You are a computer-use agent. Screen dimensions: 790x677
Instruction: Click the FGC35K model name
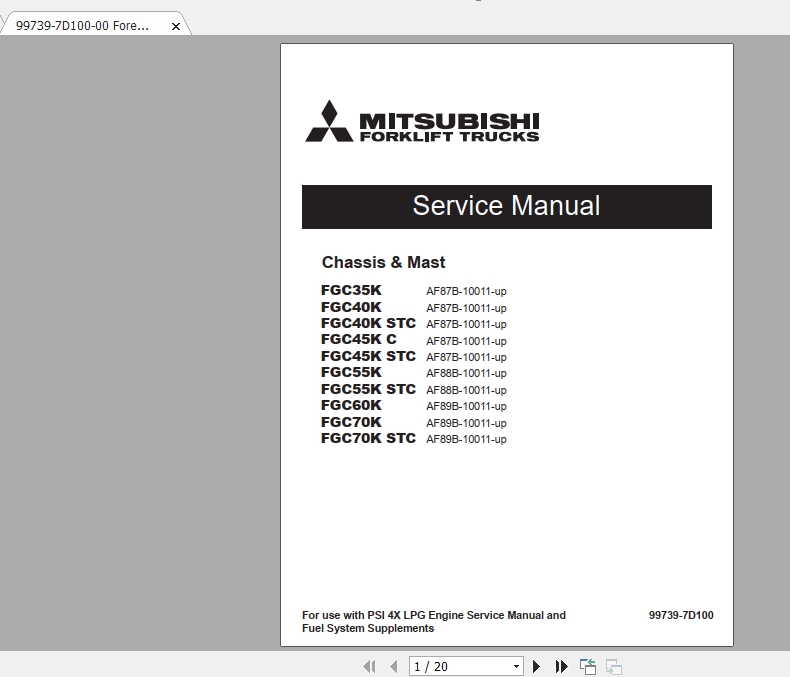(351, 290)
